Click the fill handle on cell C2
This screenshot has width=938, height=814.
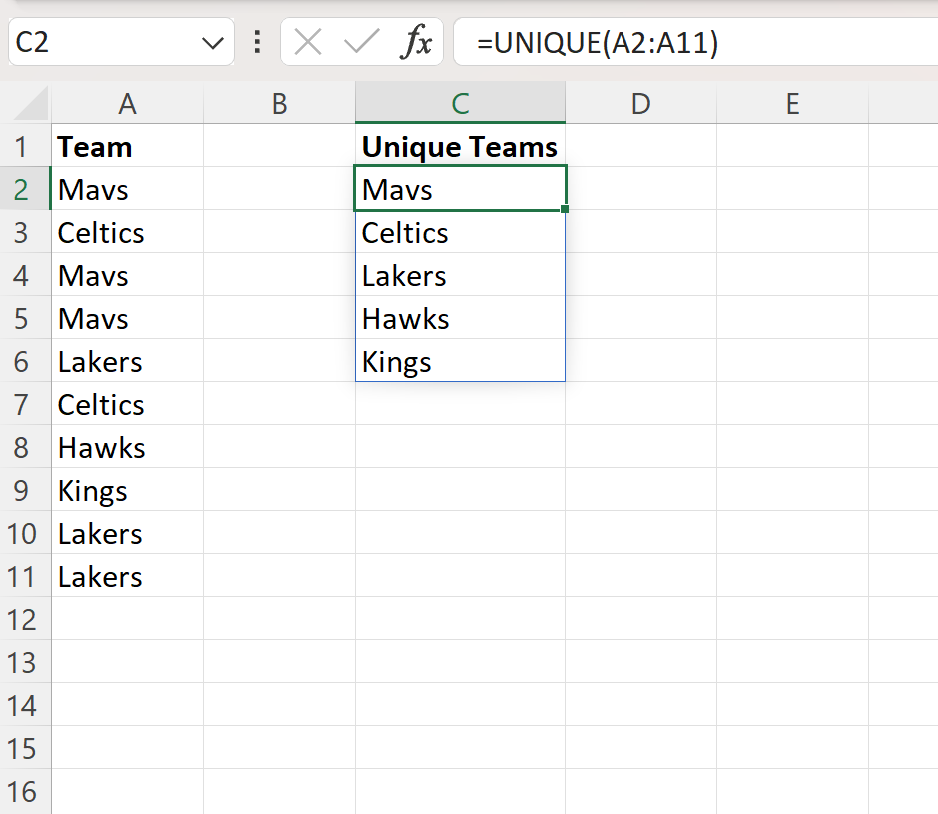click(566, 210)
